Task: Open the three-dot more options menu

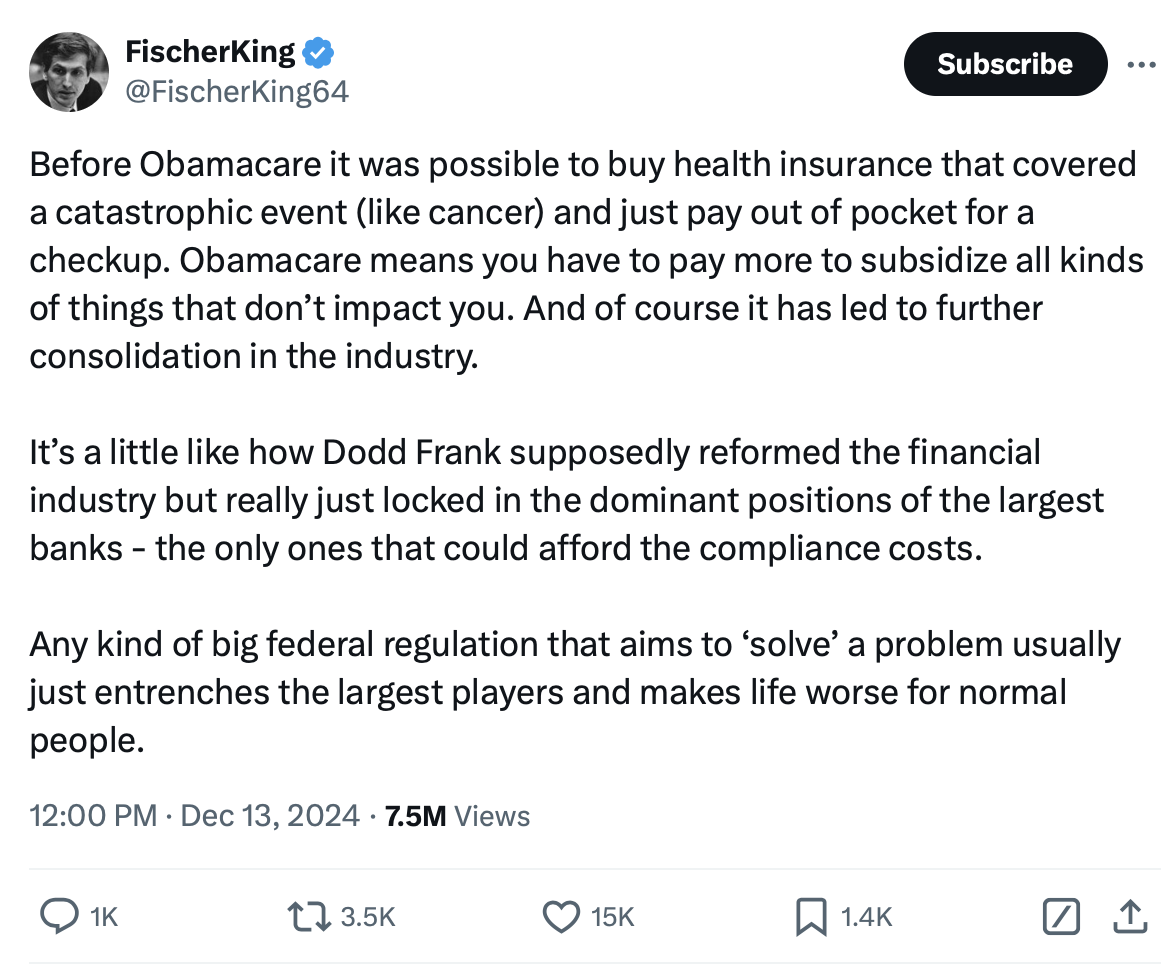Action: pyautogui.click(x=1140, y=65)
